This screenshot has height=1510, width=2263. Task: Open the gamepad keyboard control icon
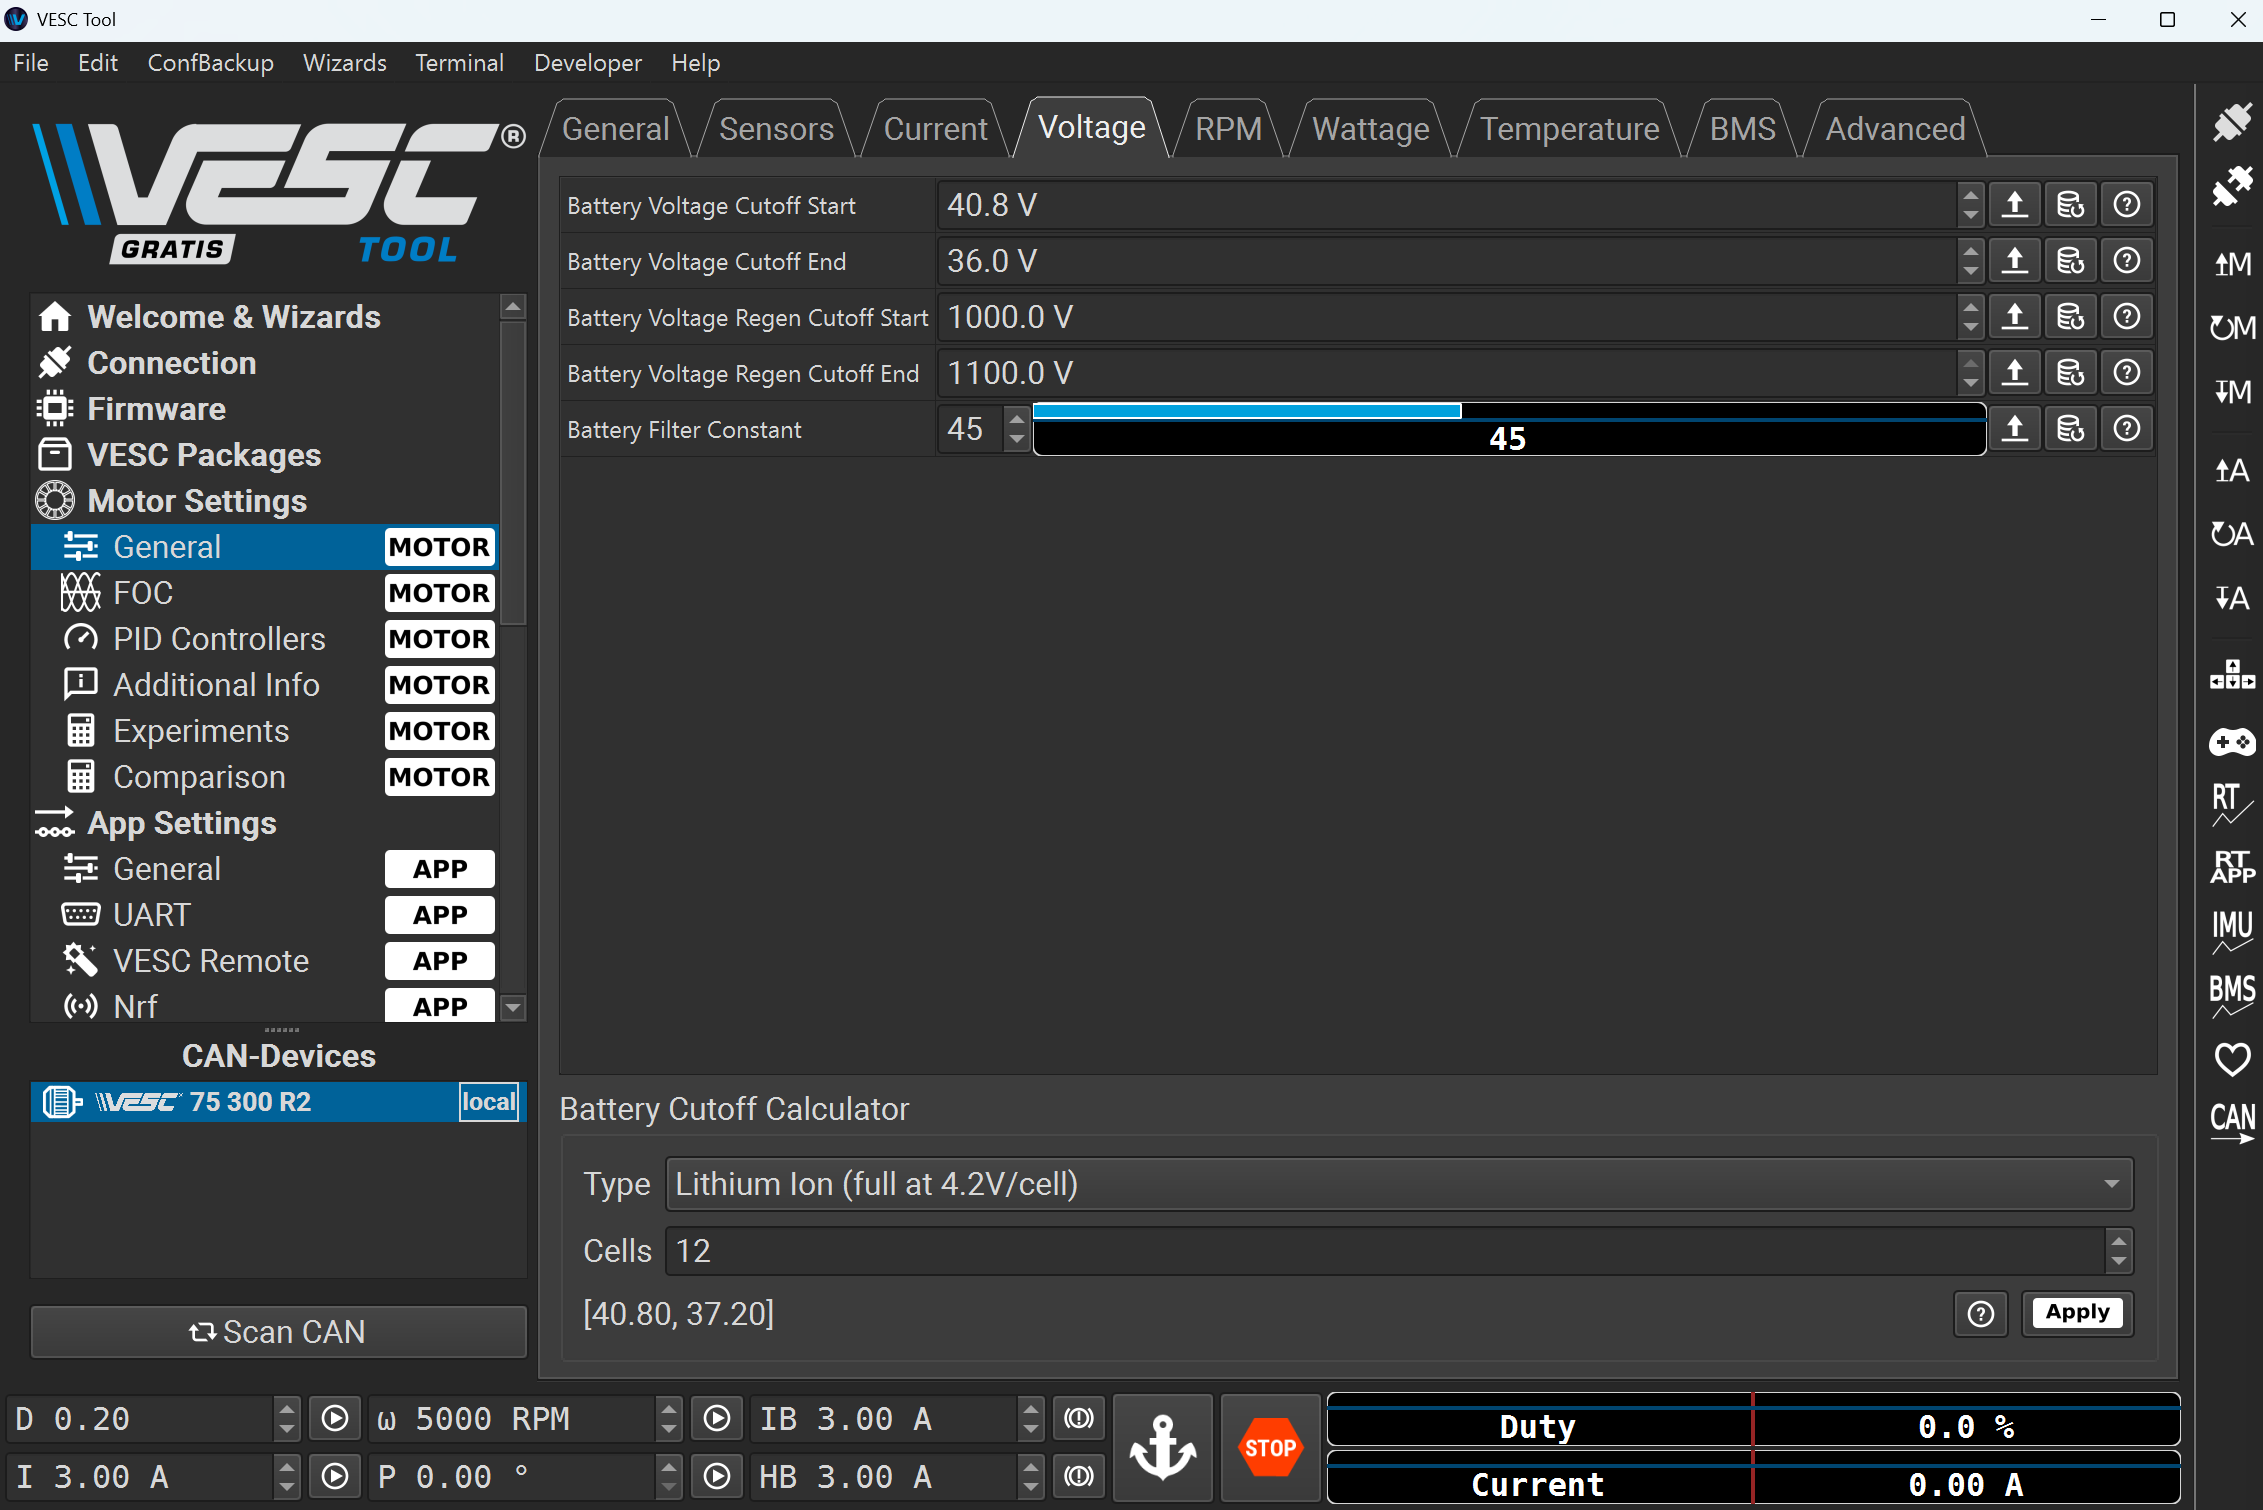tap(2231, 742)
